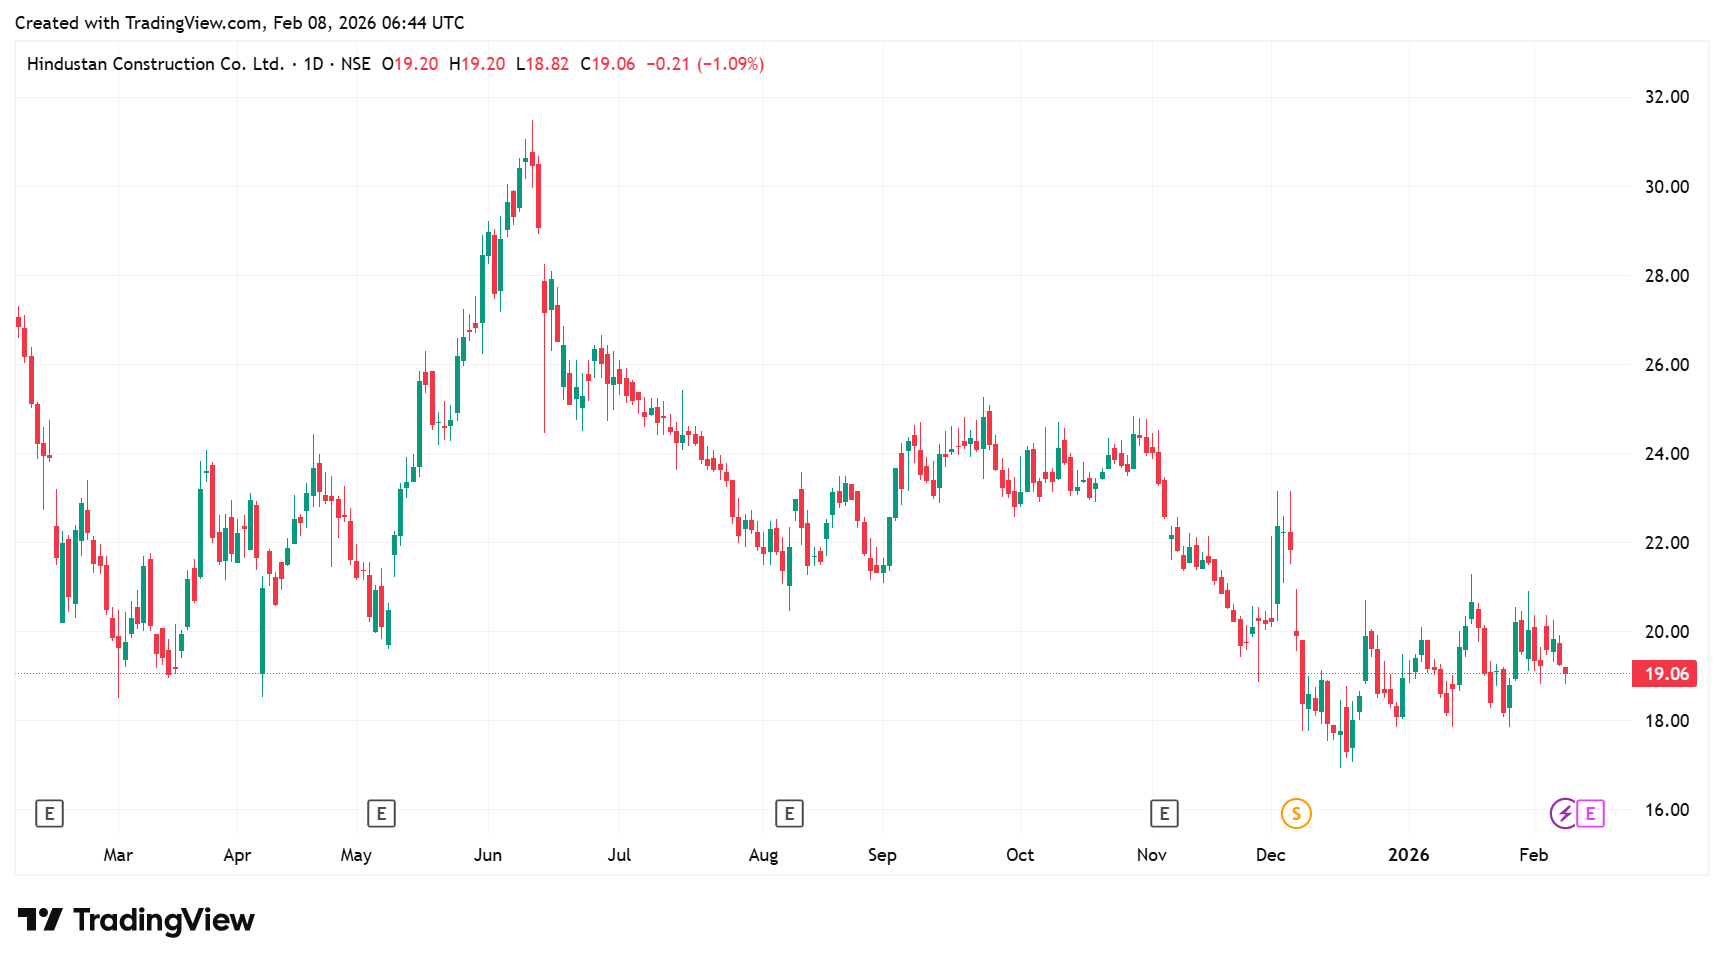Click the red 19.06 current price label

point(1665,674)
